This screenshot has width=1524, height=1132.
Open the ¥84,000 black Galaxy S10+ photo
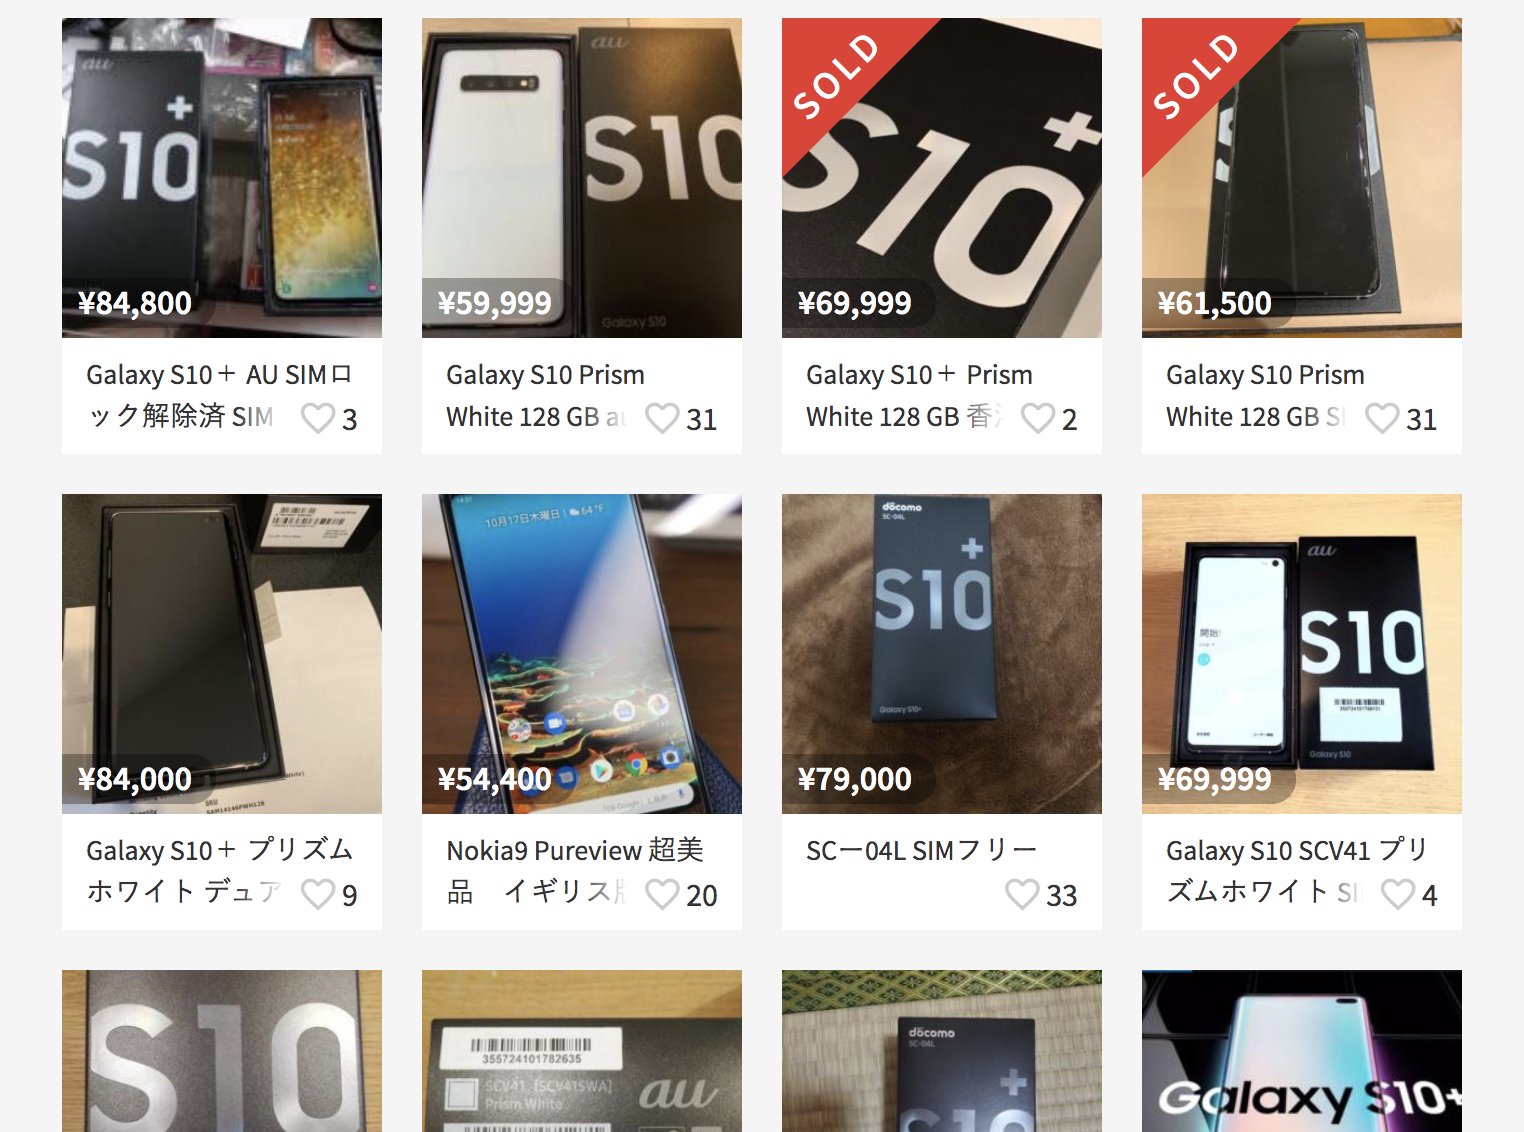coord(222,654)
